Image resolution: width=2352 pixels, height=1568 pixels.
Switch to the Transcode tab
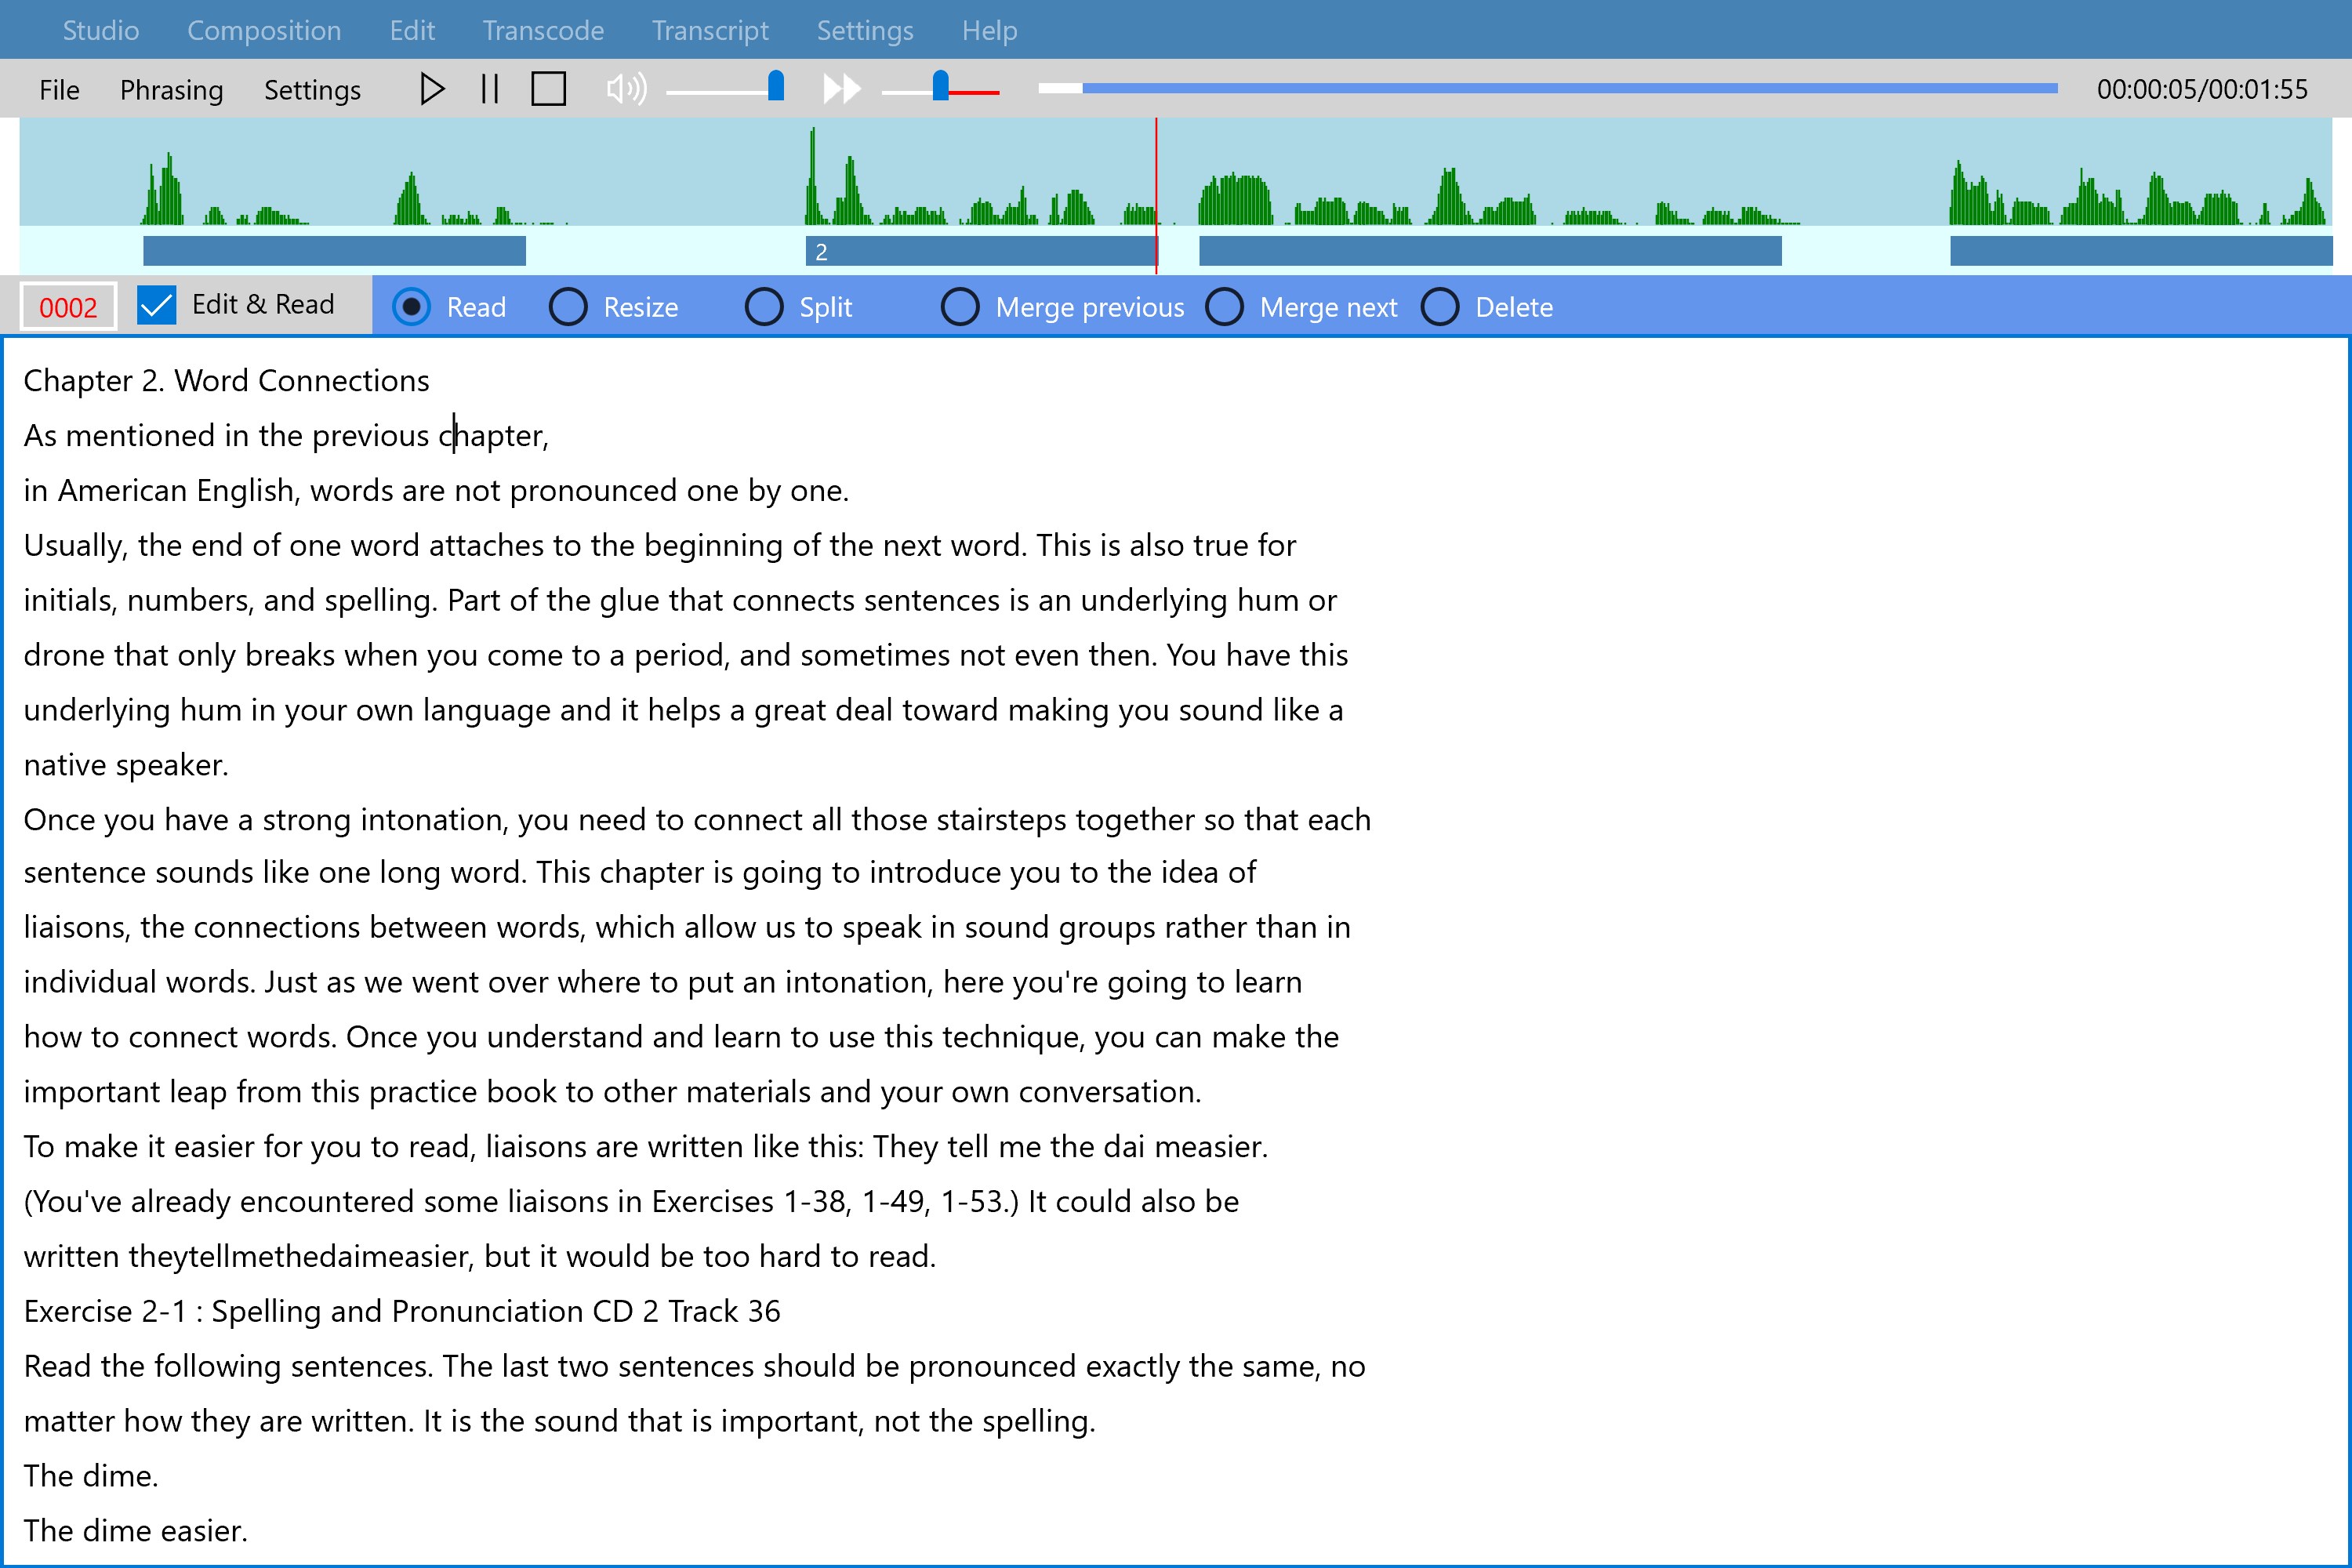(543, 30)
